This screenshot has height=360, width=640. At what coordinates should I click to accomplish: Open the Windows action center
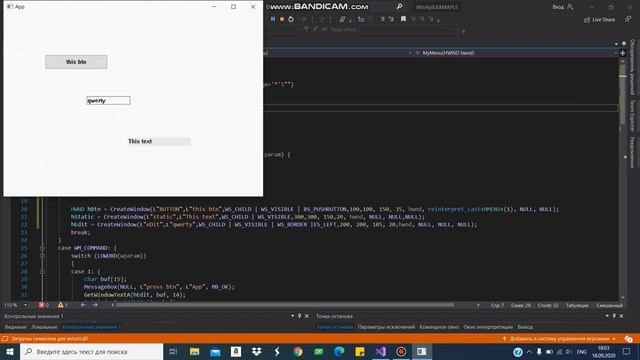(626, 351)
